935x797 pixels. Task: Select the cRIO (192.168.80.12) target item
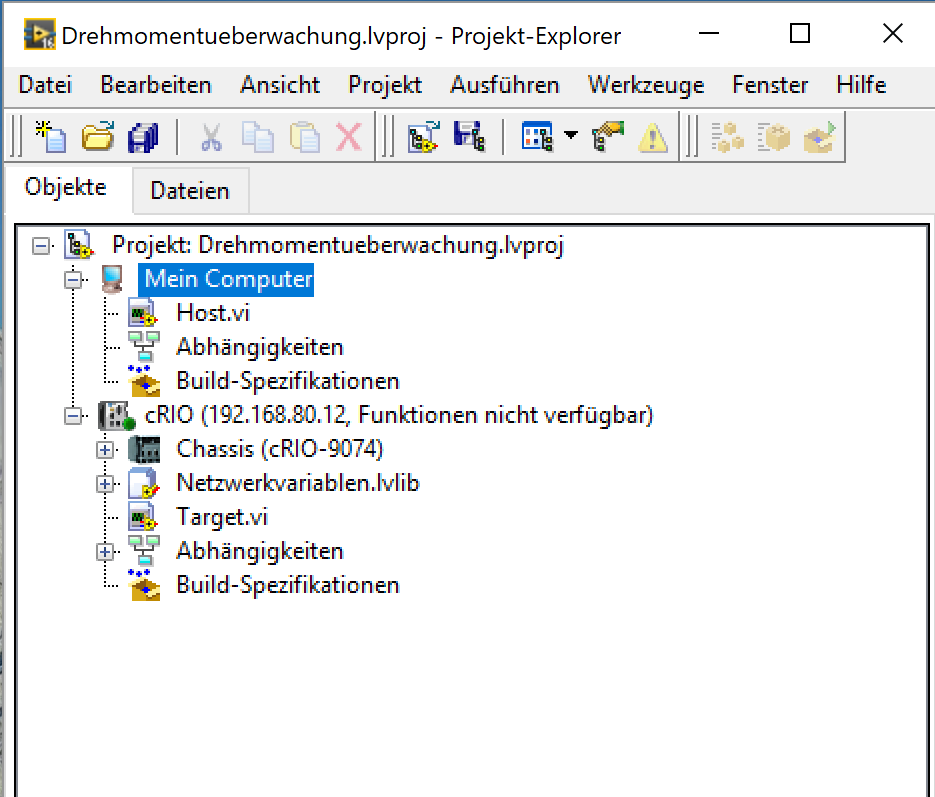pos(399,415)
